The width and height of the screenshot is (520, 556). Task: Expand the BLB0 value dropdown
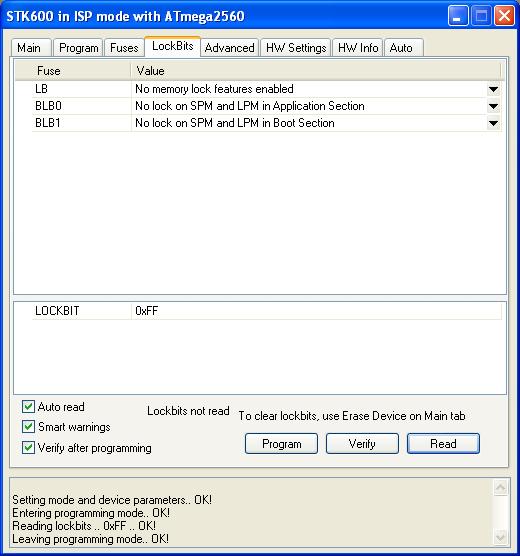pos(493,106)
